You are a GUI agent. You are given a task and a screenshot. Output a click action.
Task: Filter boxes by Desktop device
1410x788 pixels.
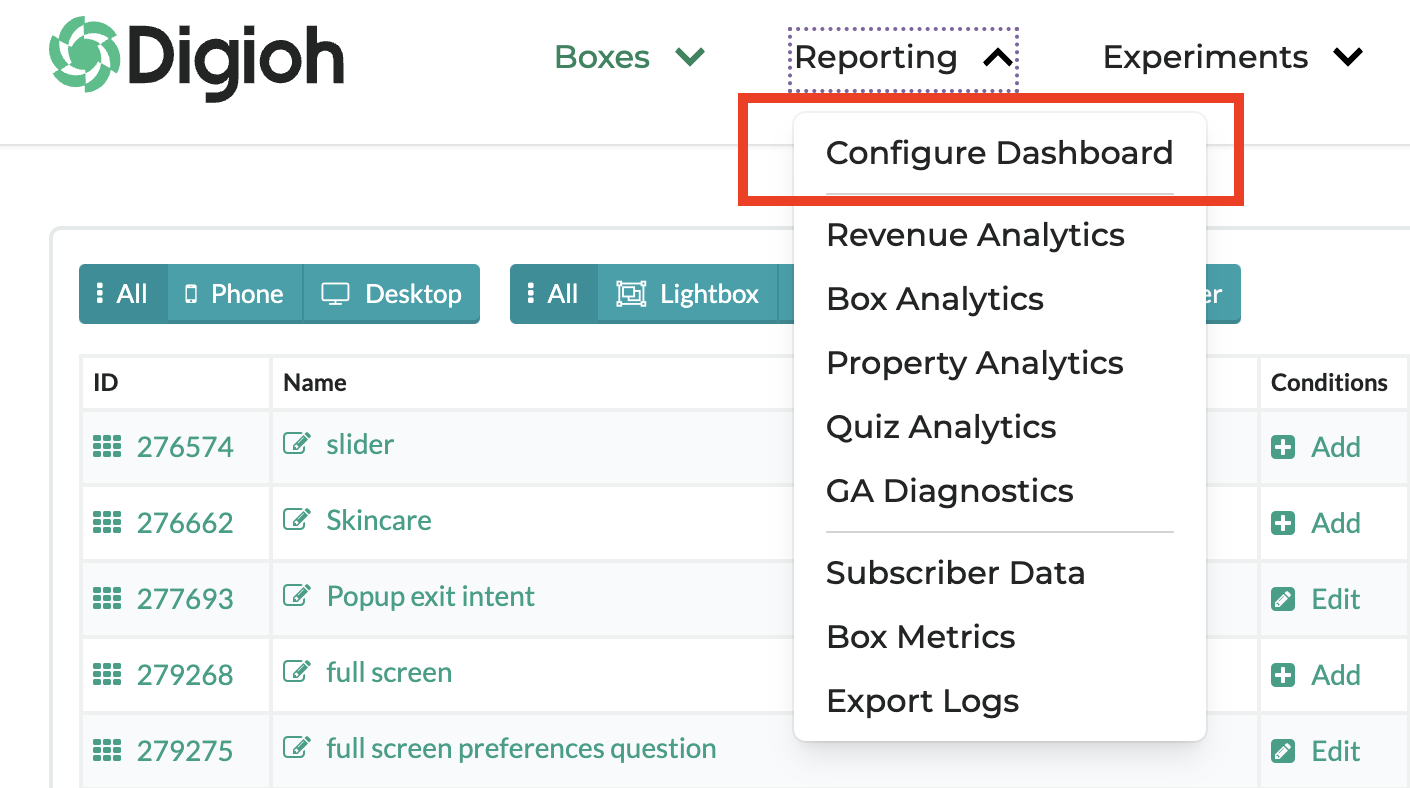pos(391,294)
